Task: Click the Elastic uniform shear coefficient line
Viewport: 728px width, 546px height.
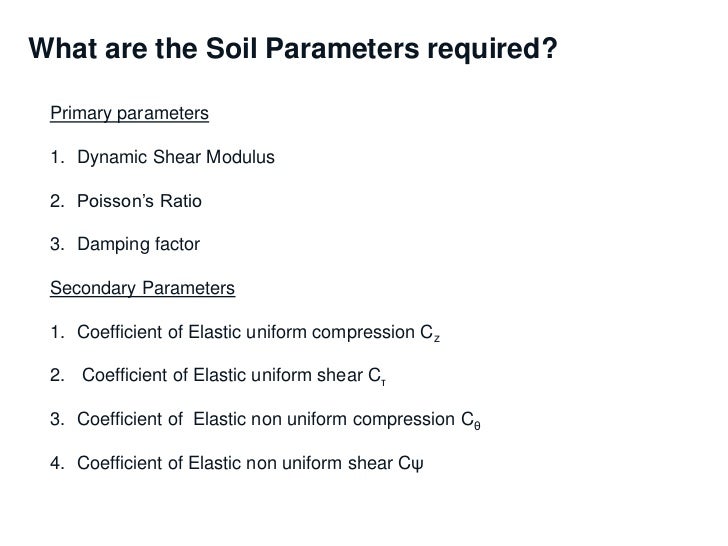Action: click(218, 376)
